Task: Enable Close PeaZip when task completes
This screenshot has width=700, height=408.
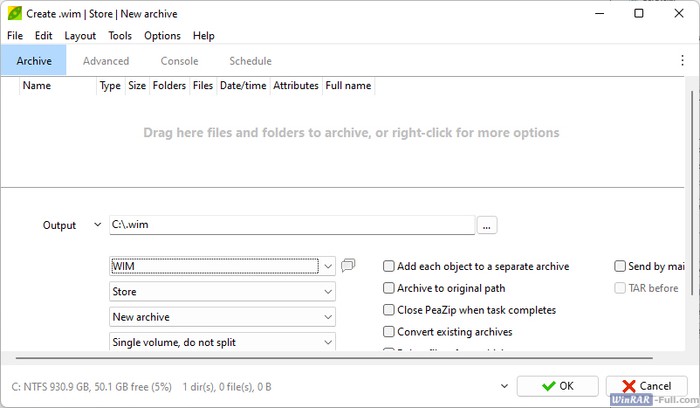Action: pyautogui.click(x=390, y=310)
